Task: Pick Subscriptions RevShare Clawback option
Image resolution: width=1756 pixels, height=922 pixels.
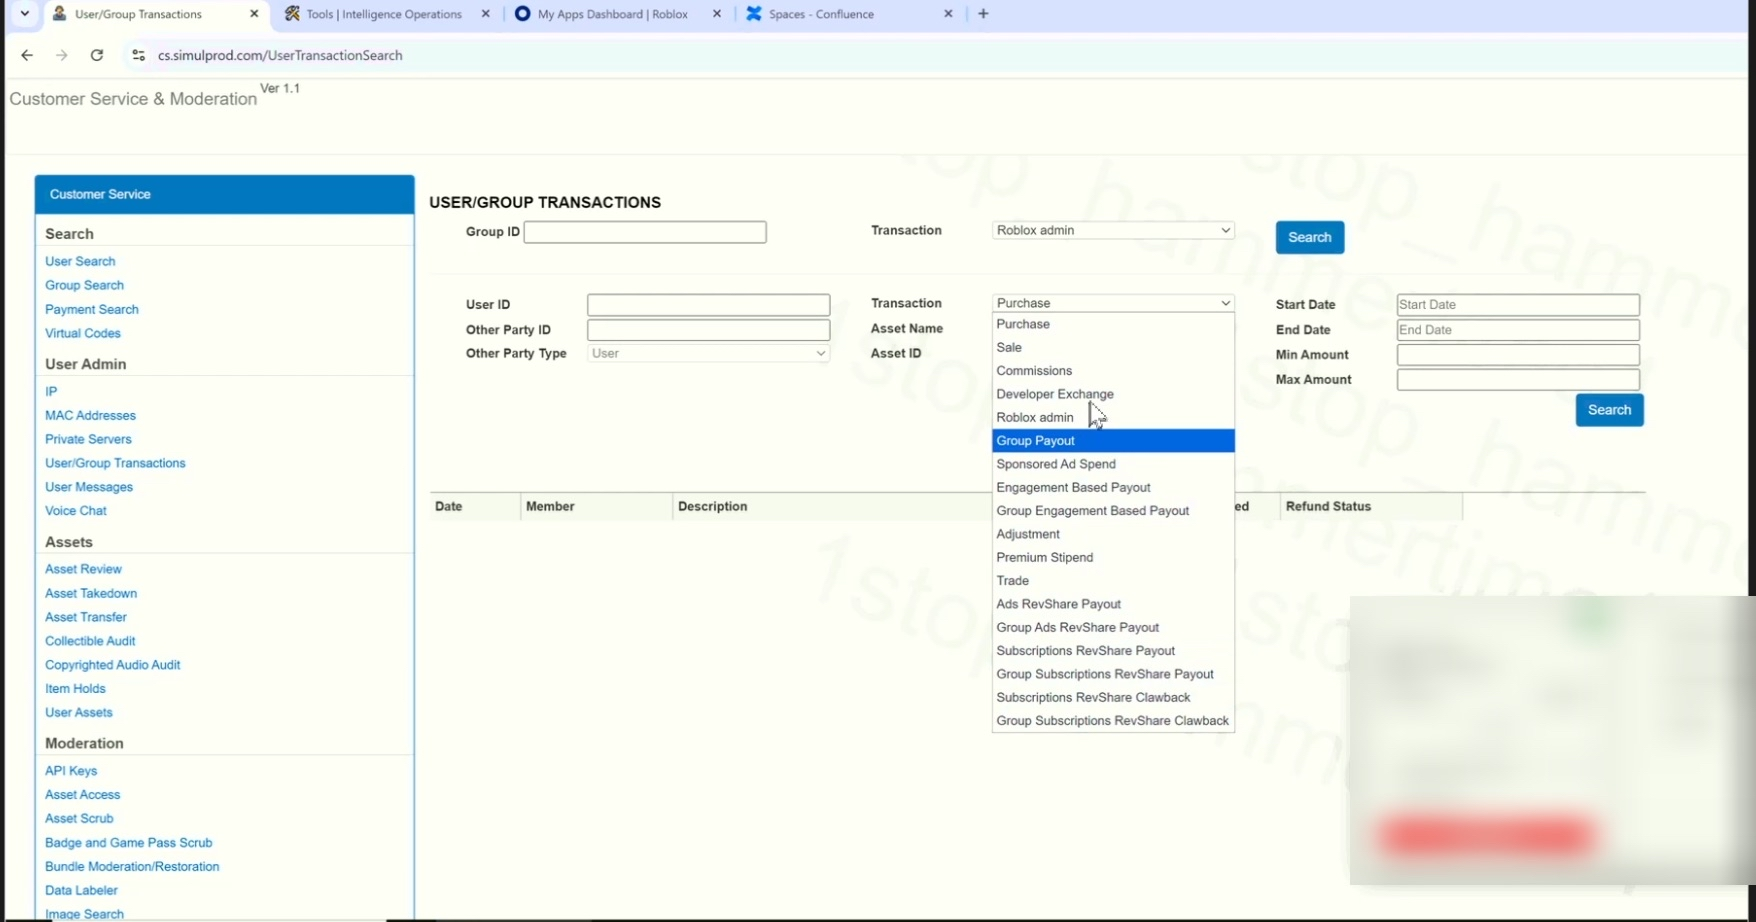Action: (x=1113, y=697)
